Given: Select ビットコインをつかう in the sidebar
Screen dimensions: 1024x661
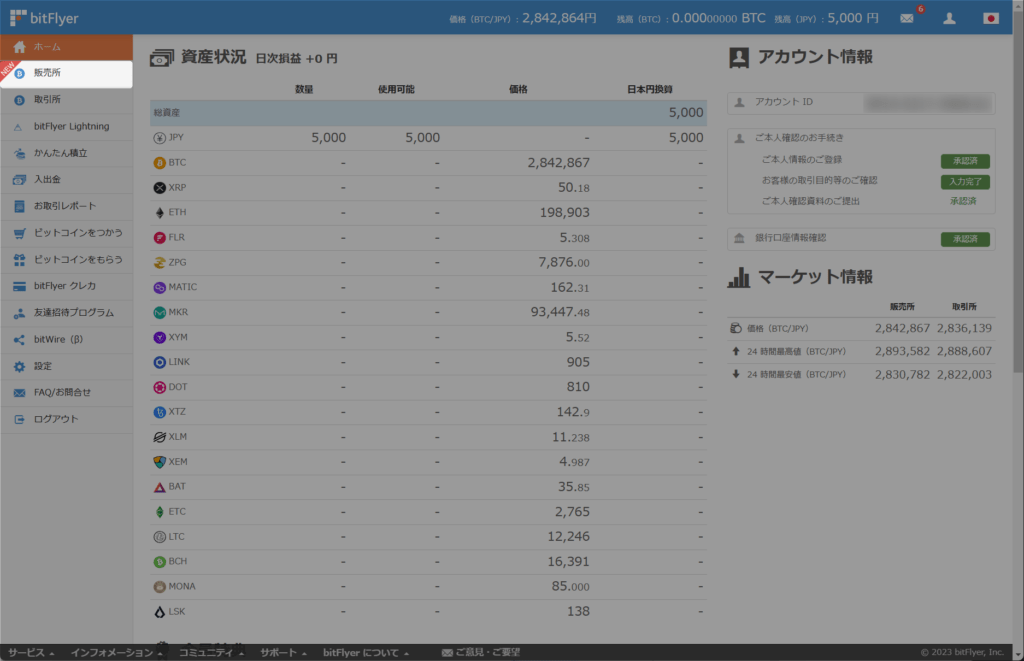Looking at the screenshot, I should pos(67,233).
